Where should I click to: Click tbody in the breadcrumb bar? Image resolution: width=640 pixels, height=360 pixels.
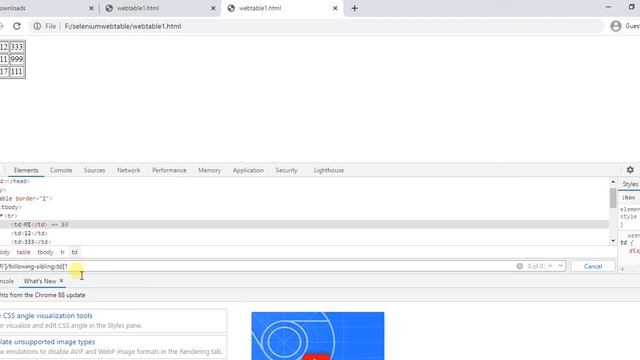coord(45,252)
